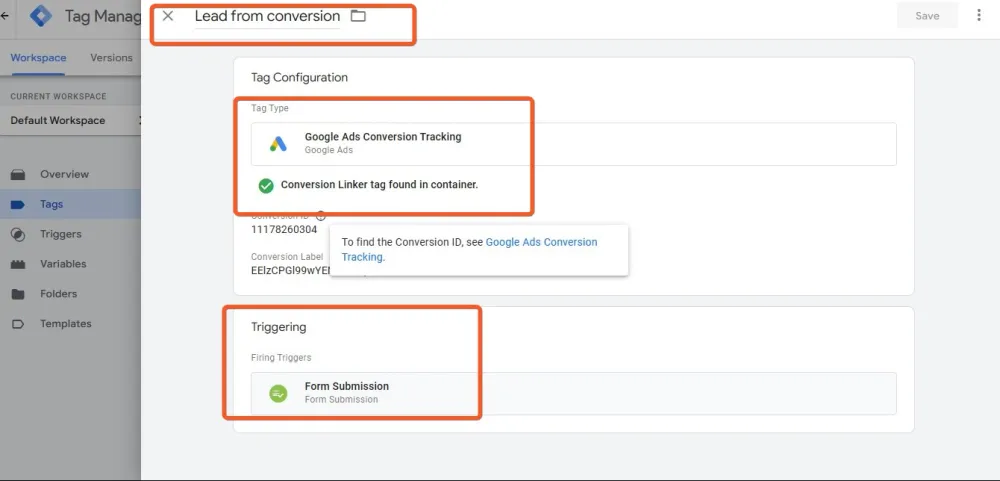
Task: Click the green Form Submission trigger icon
Action: point(278,394)
